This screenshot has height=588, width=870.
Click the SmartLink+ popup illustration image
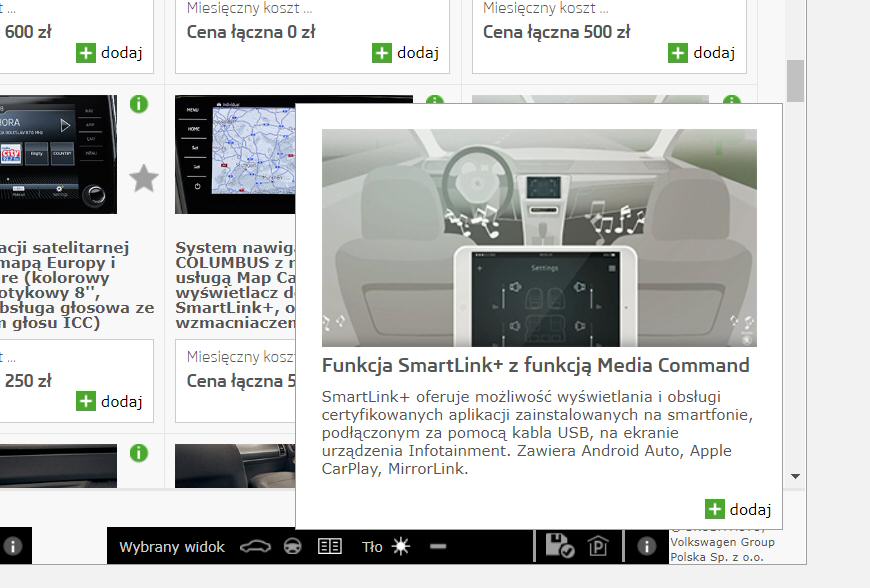(x=539, y=238)
